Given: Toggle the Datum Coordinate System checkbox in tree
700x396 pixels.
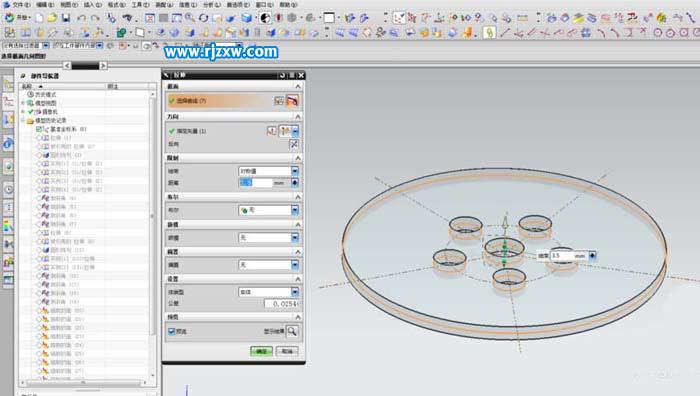Looking at the screenshot, I should pos(39,129).
